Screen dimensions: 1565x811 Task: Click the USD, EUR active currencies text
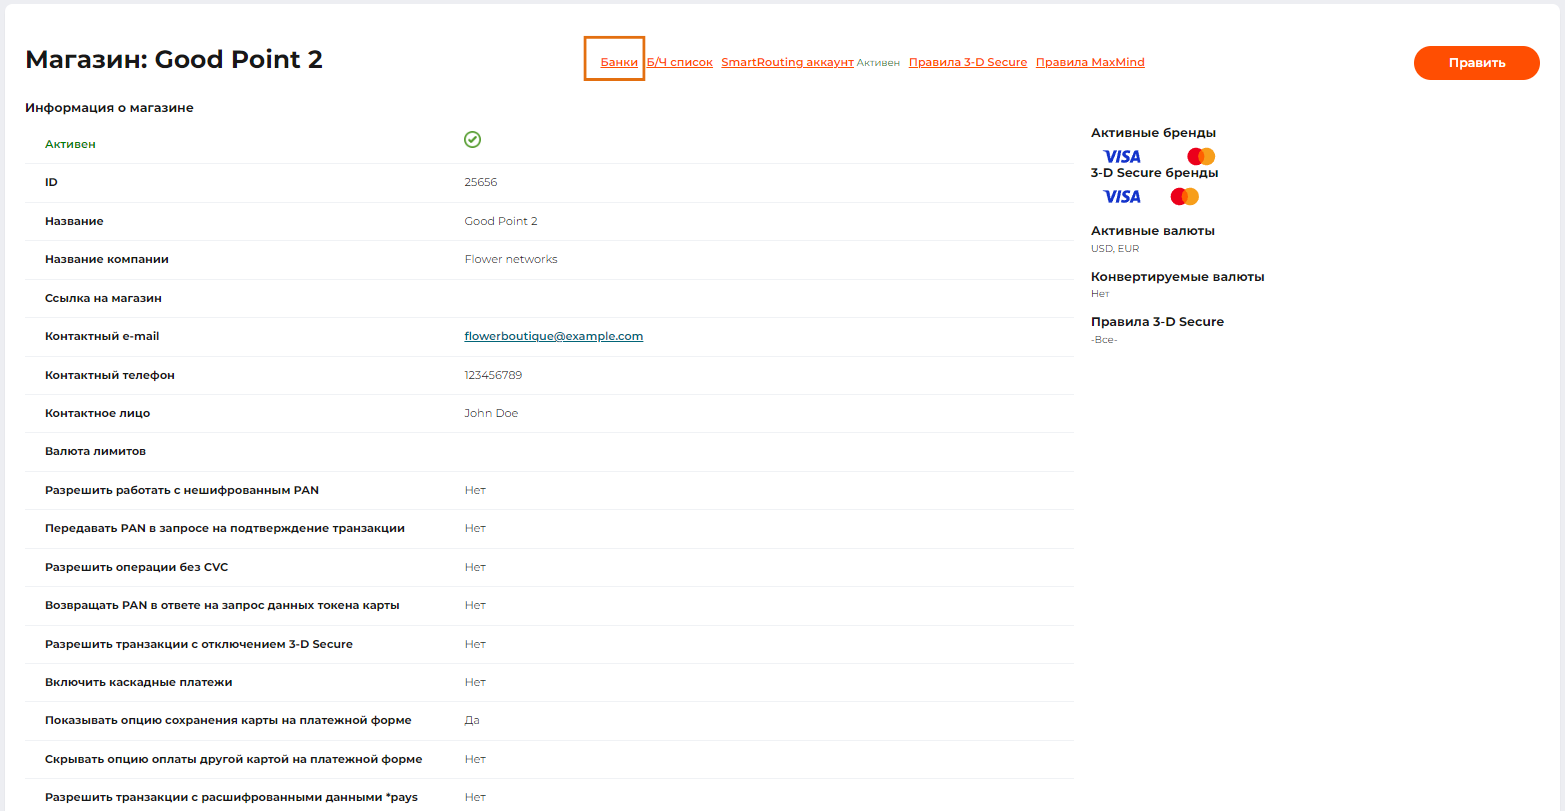coord(1114,249)
